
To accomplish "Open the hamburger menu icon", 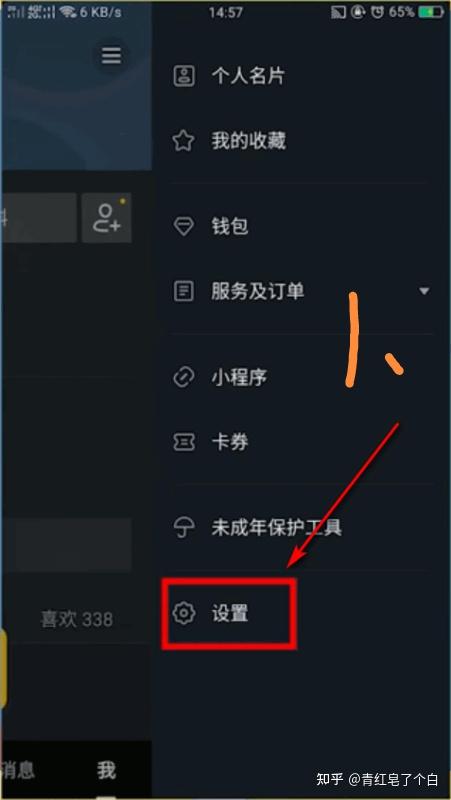I will 111,55.
